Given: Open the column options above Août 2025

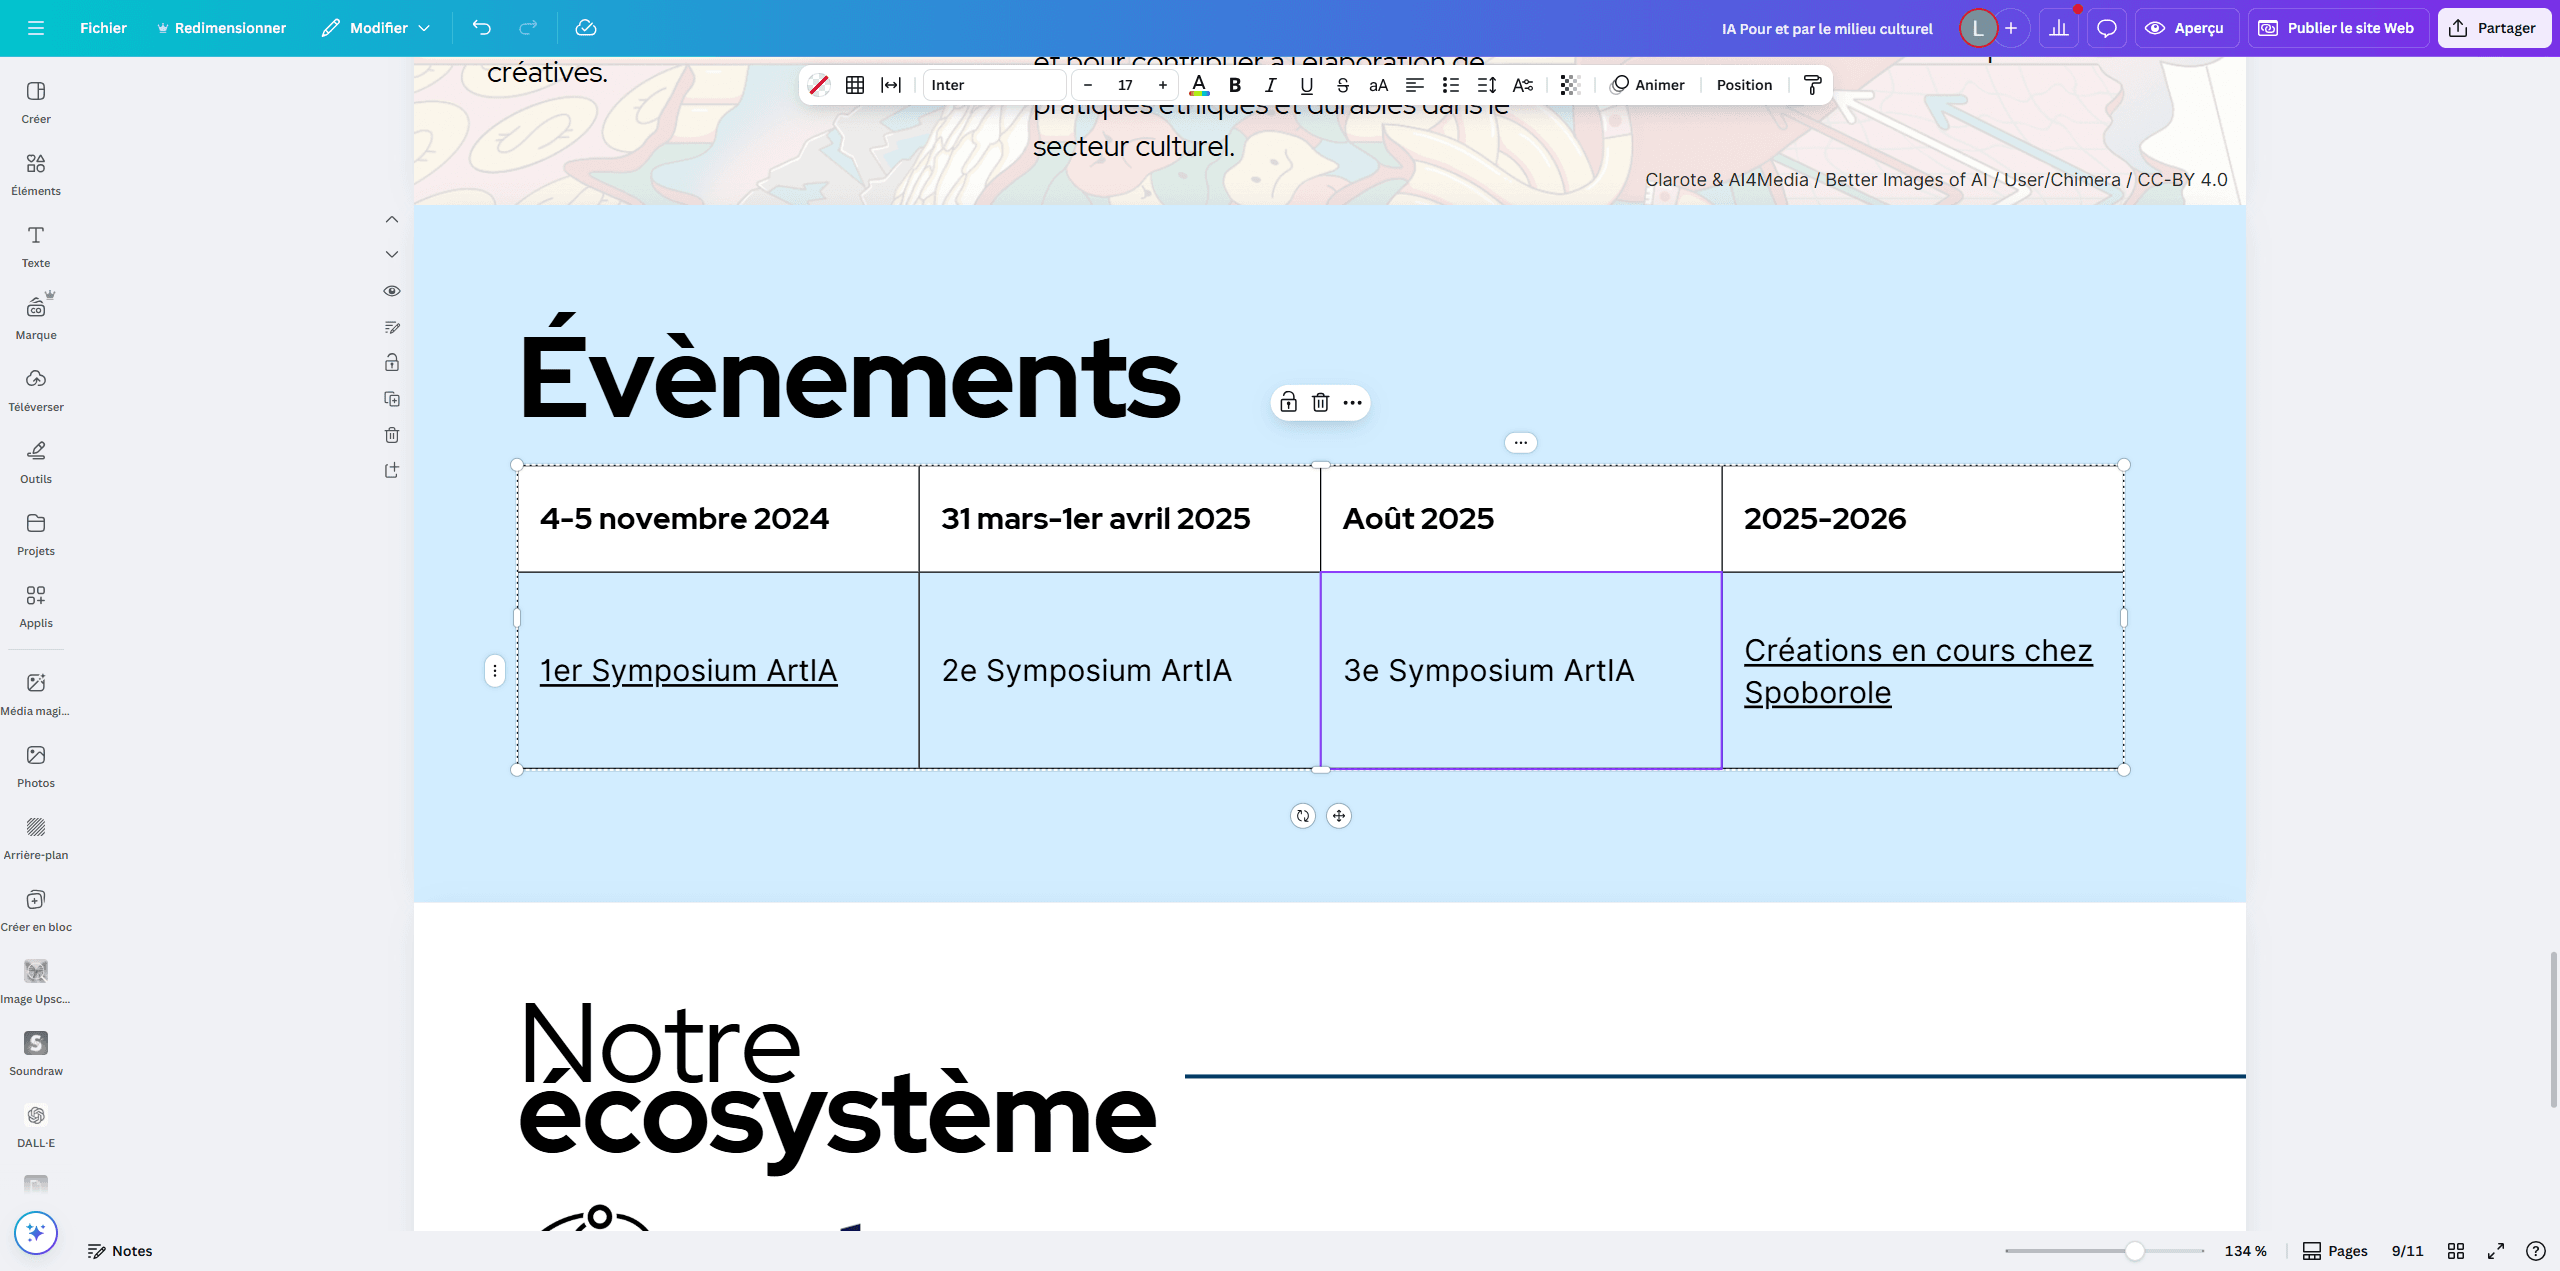Looking at the screenshot, I should 1521,442.
